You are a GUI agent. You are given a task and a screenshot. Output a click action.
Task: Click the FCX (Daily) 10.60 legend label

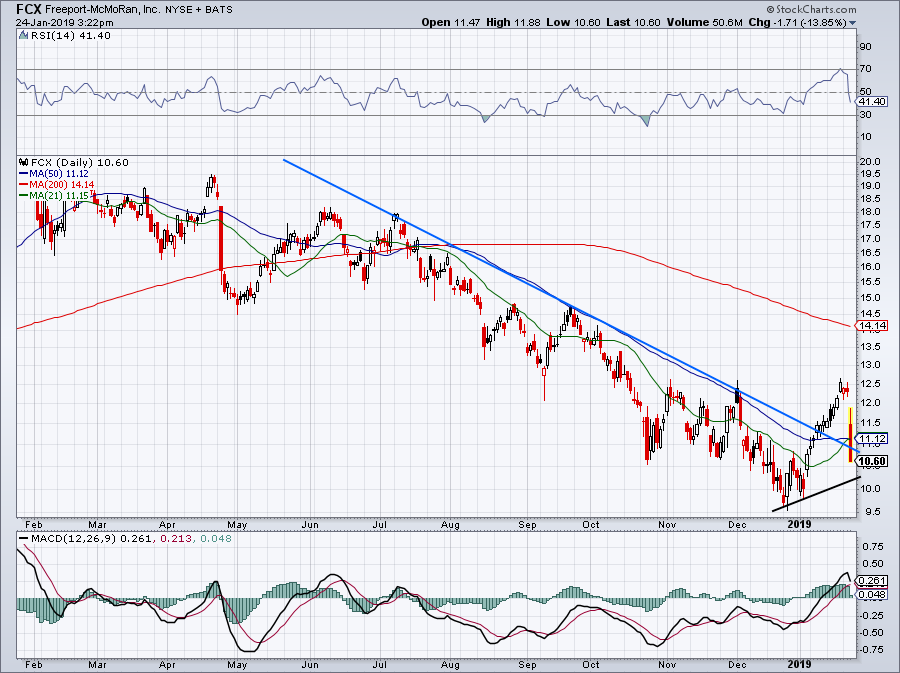pyautogui.click(x=80, y=162)
